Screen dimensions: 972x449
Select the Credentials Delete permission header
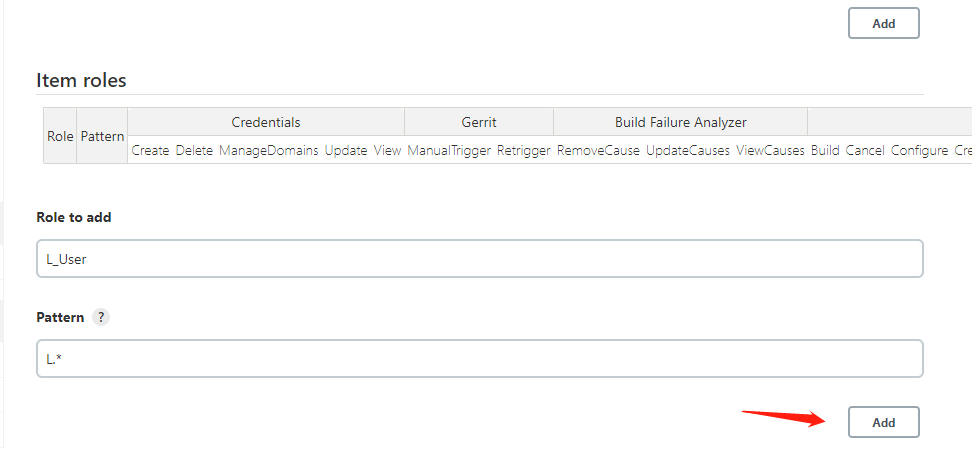coord(194,150)
